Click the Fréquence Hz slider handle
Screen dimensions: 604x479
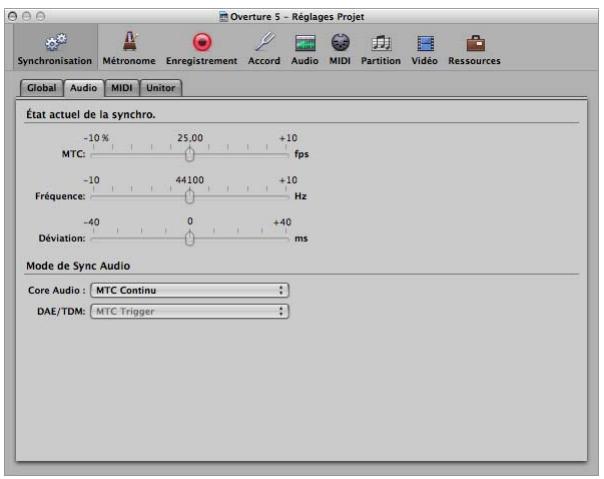click(x=190, y=197)
